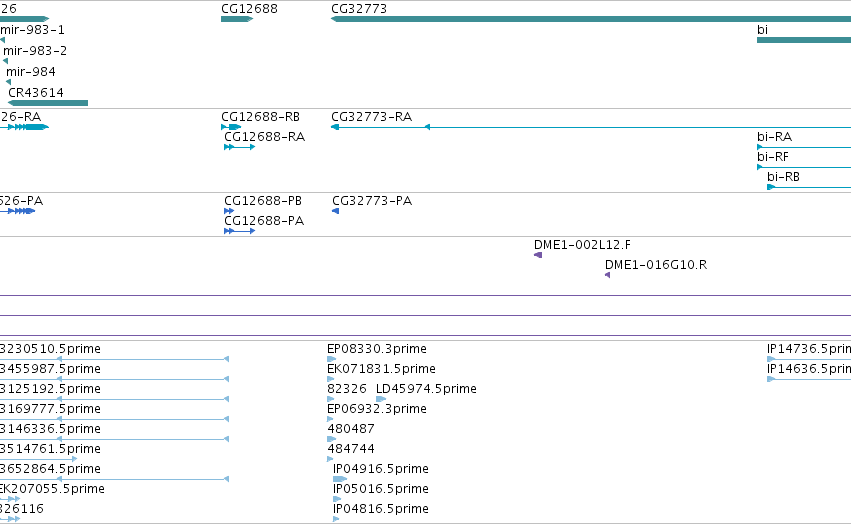
Task: Click the CG32773 gene bar
Action: click(x=591, y=19)
